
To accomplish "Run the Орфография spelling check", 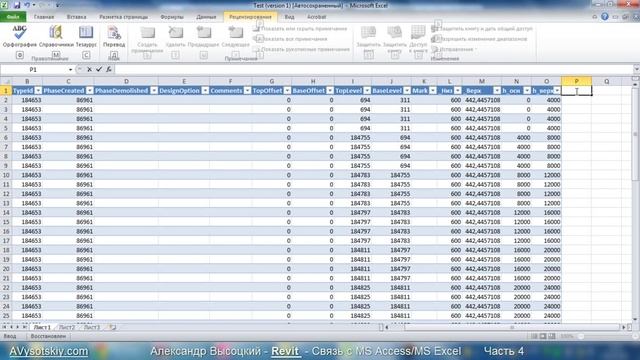I will (20, 36).
